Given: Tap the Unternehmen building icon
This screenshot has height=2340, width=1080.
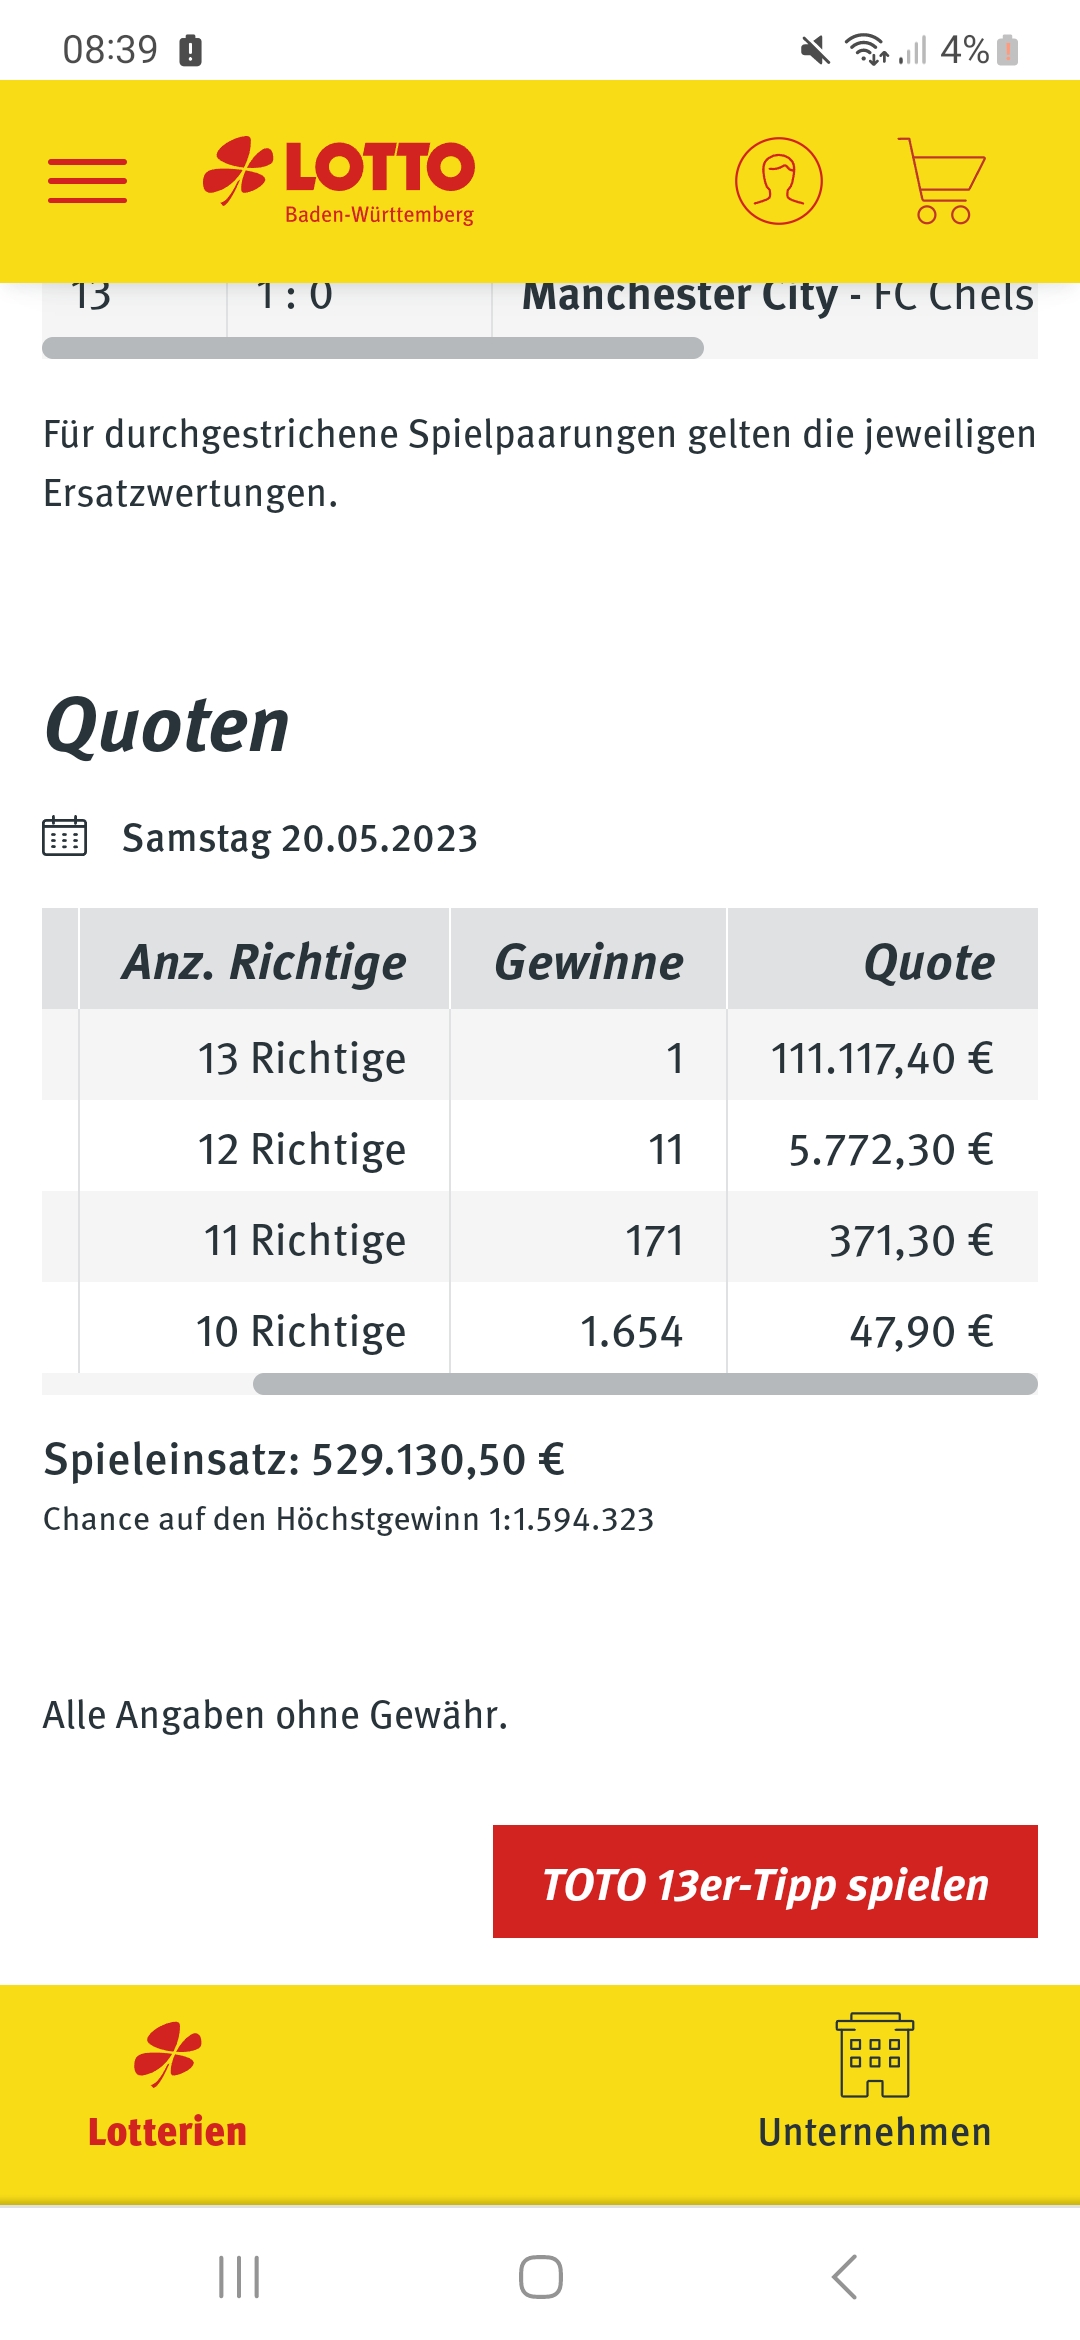Looking at the screenshot, I should click(x=875, y=2055).
